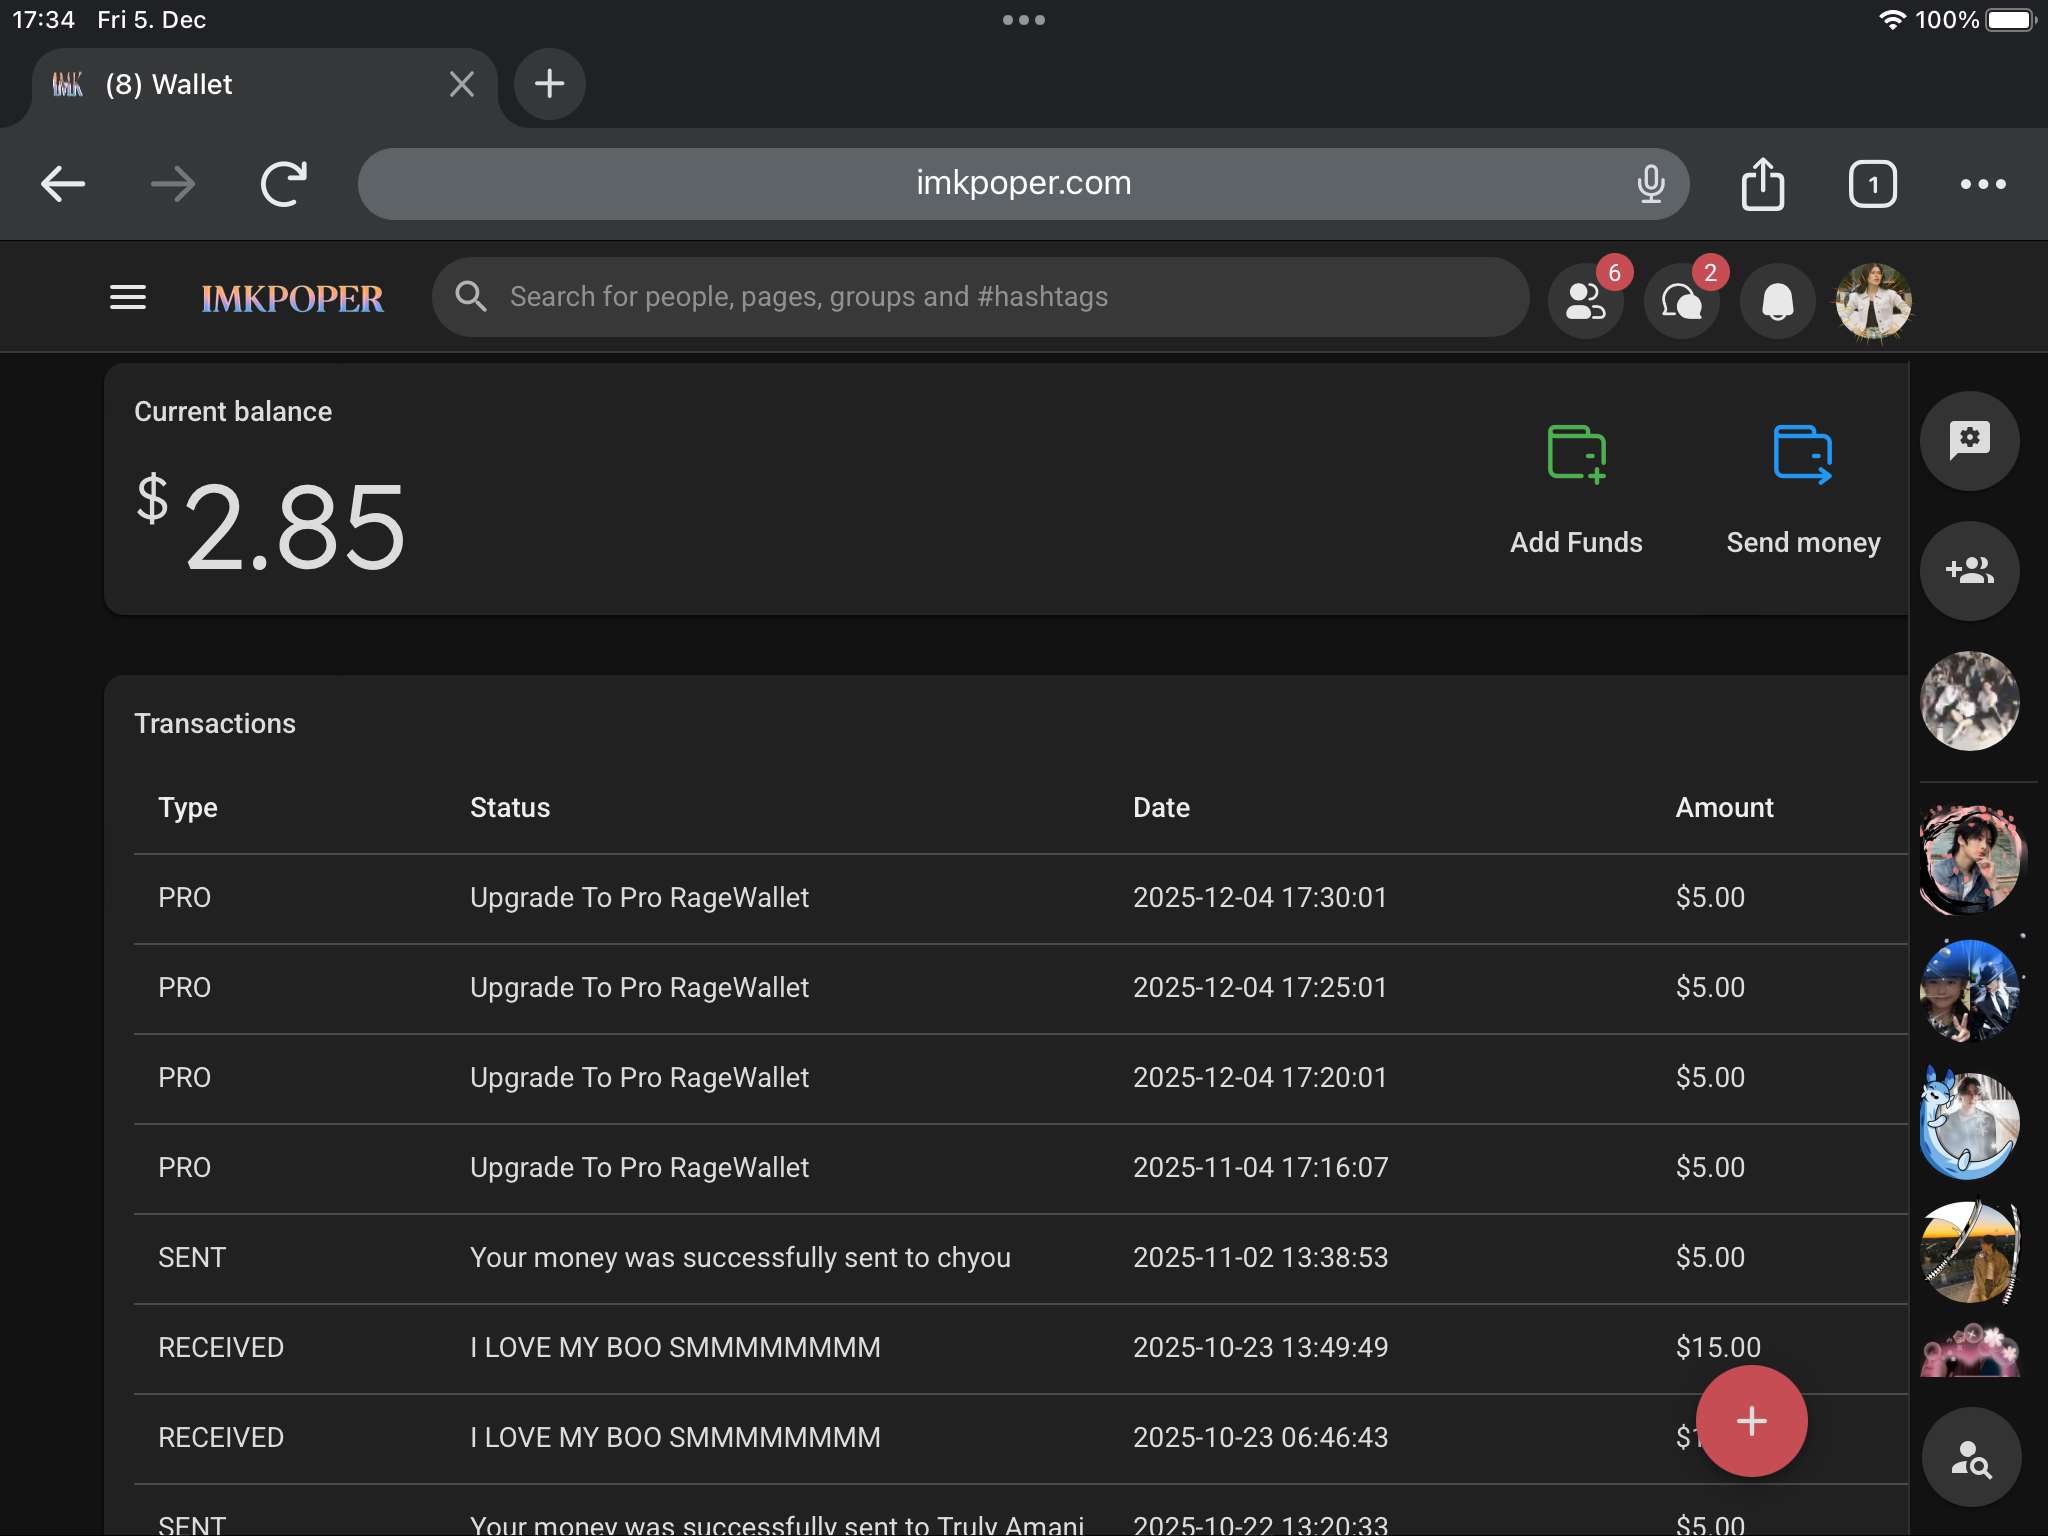Open the browser tab switcher showing 1

1872,184
